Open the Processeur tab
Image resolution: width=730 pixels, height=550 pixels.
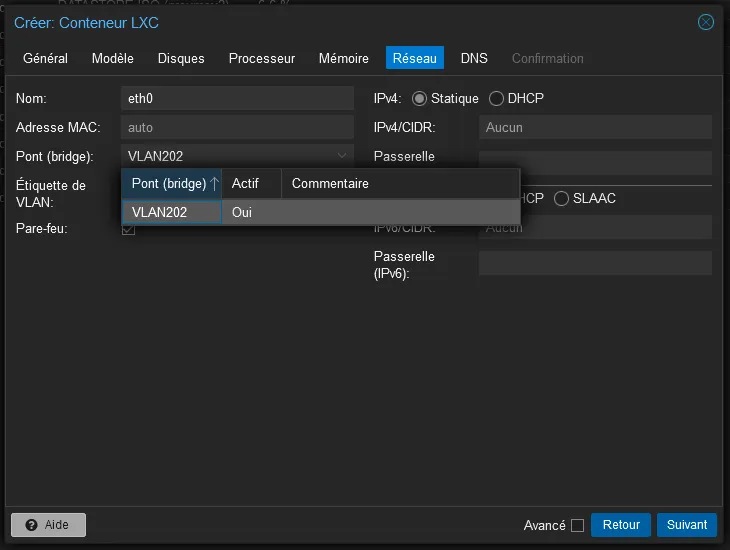coord(262,58)
